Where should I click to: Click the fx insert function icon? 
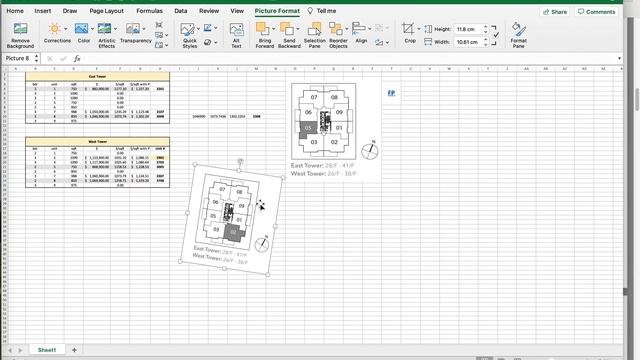[77, 59]
